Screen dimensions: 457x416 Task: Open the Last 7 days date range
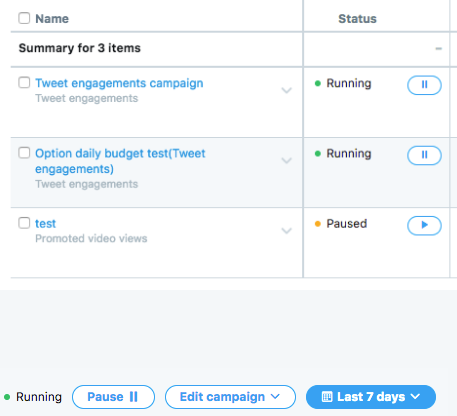[x=371, y=397]
